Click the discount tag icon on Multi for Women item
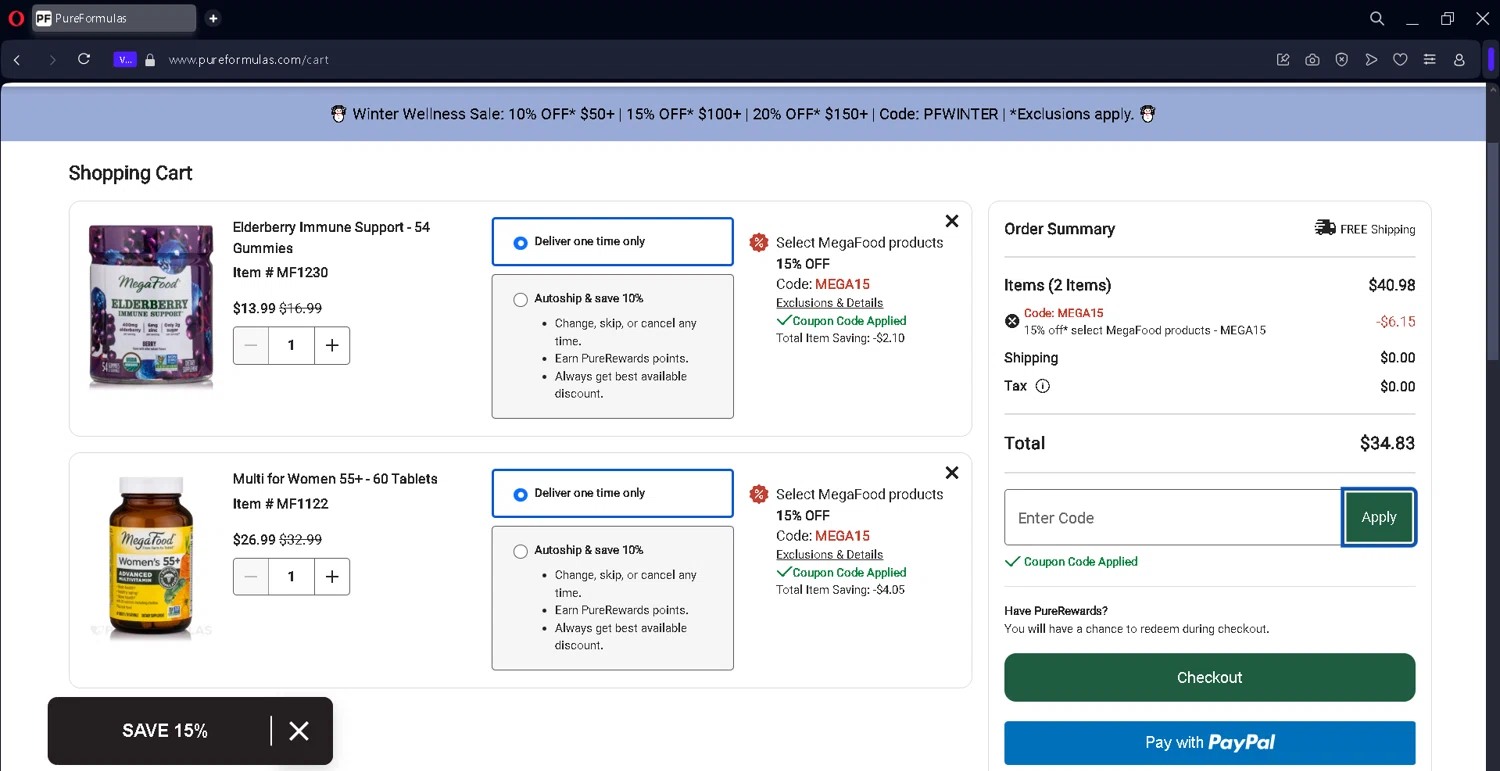1500x771 pixels. point(759,494)
